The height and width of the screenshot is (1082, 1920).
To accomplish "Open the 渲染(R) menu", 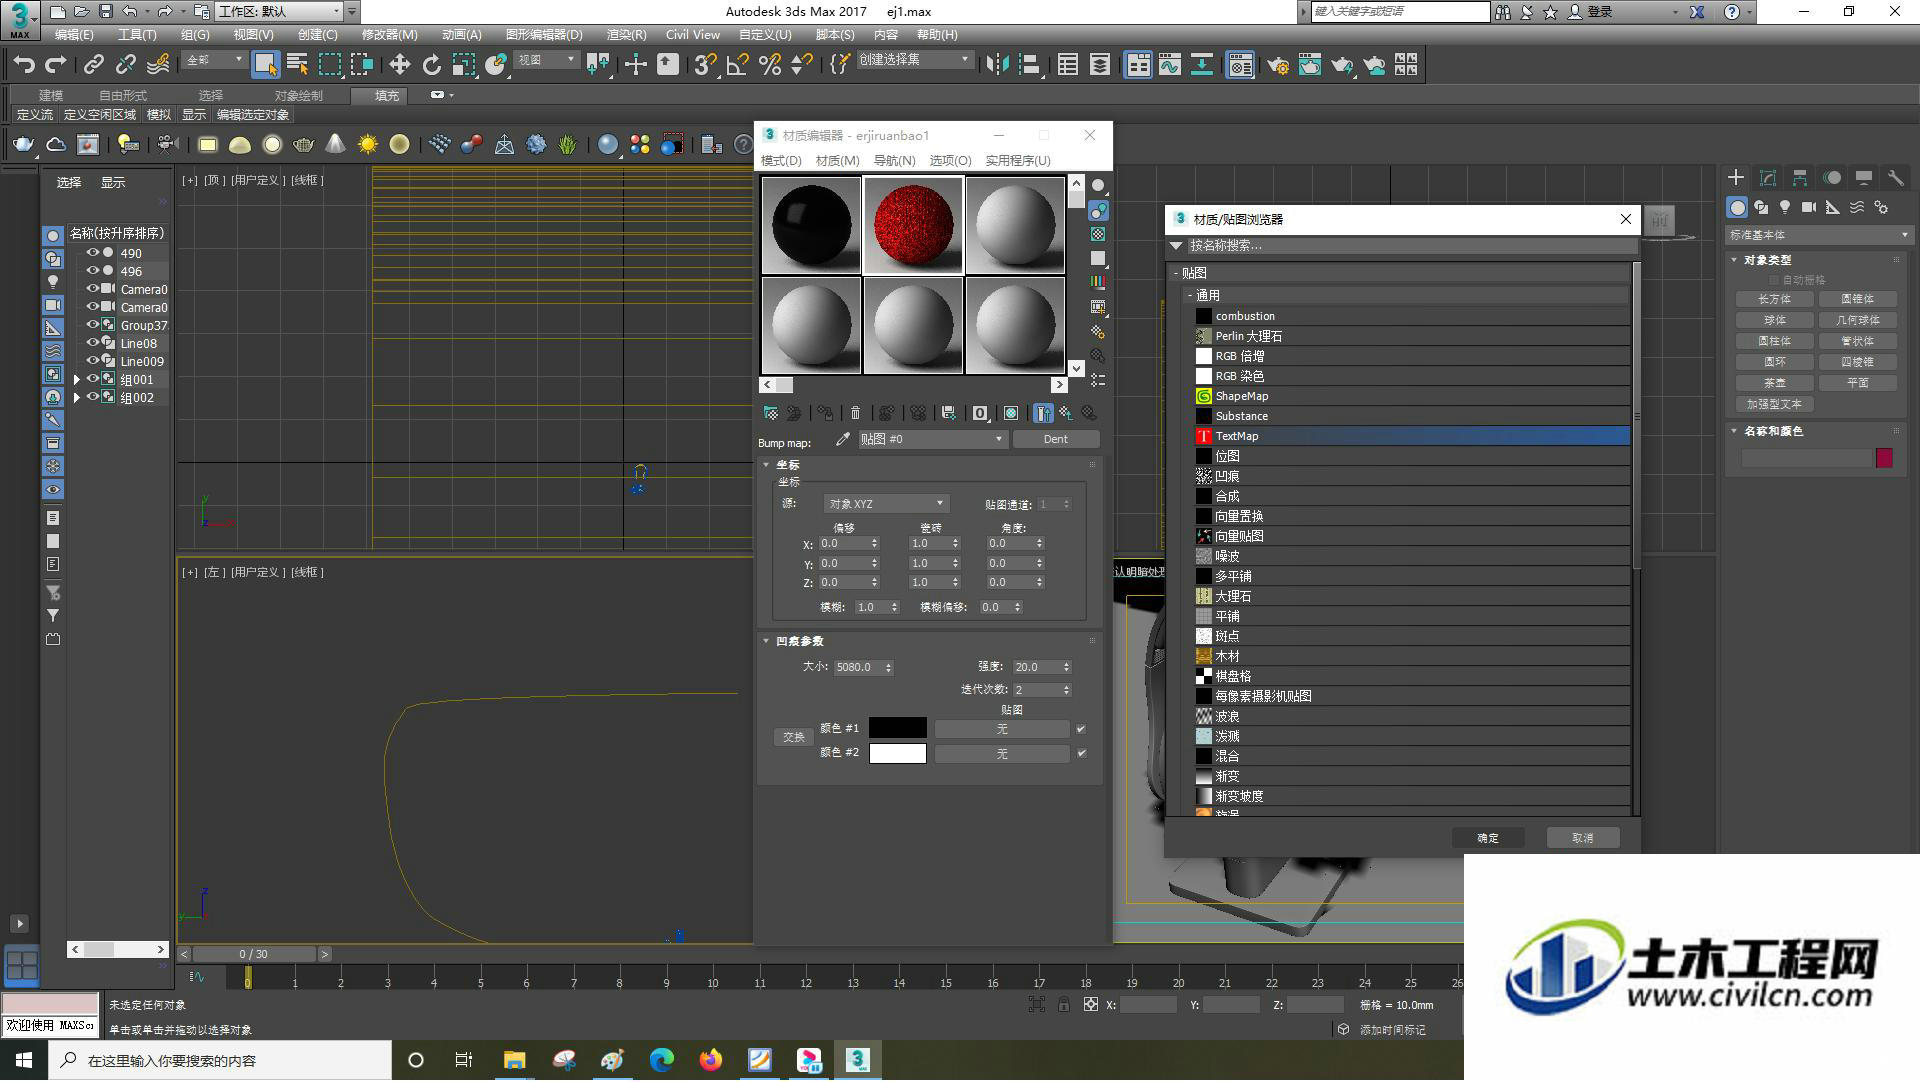I will tap(626, 35).
